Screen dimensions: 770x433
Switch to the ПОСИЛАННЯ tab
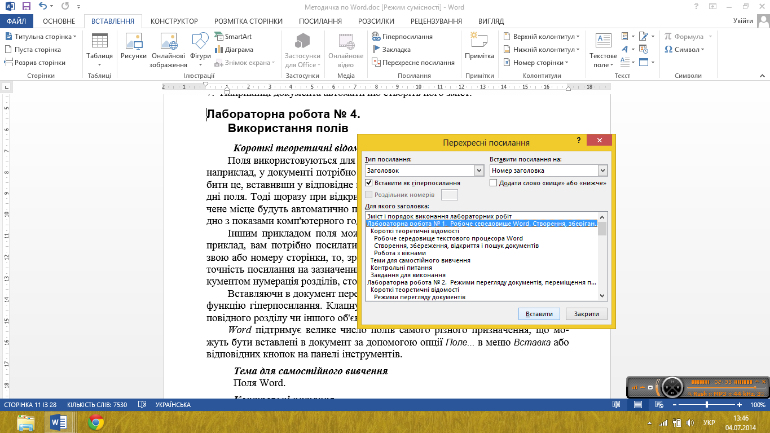320,21
